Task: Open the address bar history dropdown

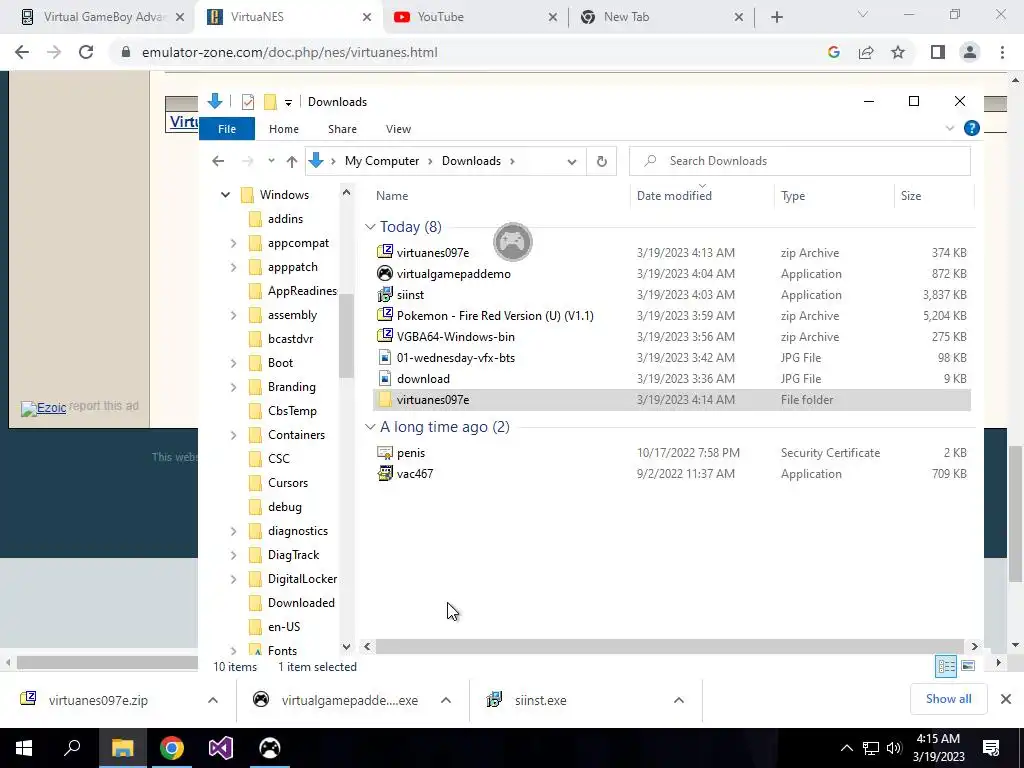Action: 572,161
